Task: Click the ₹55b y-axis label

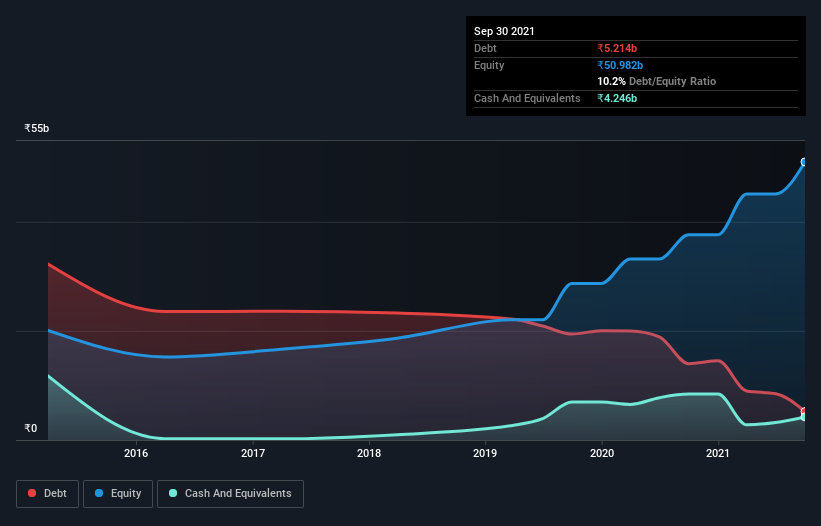Action: [x=37, y=128]
